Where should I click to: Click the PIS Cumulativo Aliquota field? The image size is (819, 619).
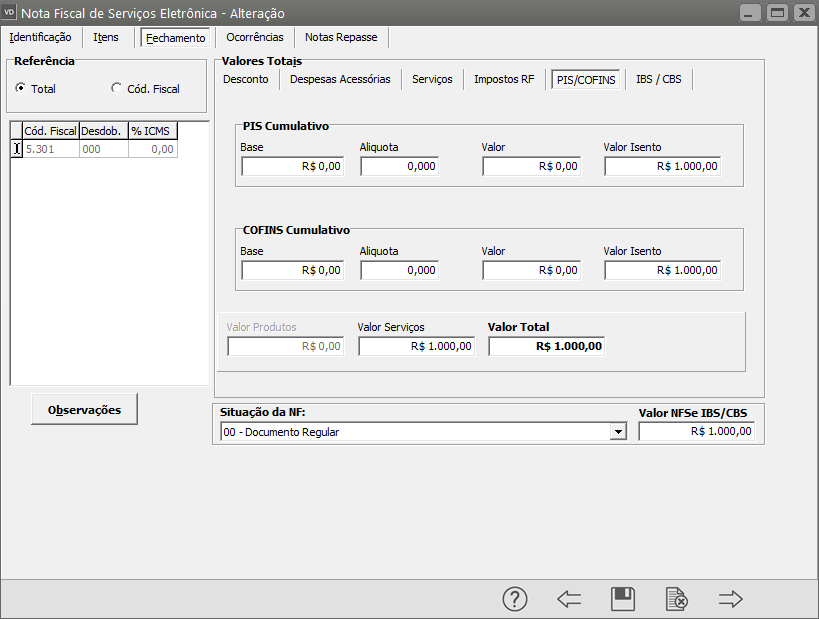(x=399, y=167)
